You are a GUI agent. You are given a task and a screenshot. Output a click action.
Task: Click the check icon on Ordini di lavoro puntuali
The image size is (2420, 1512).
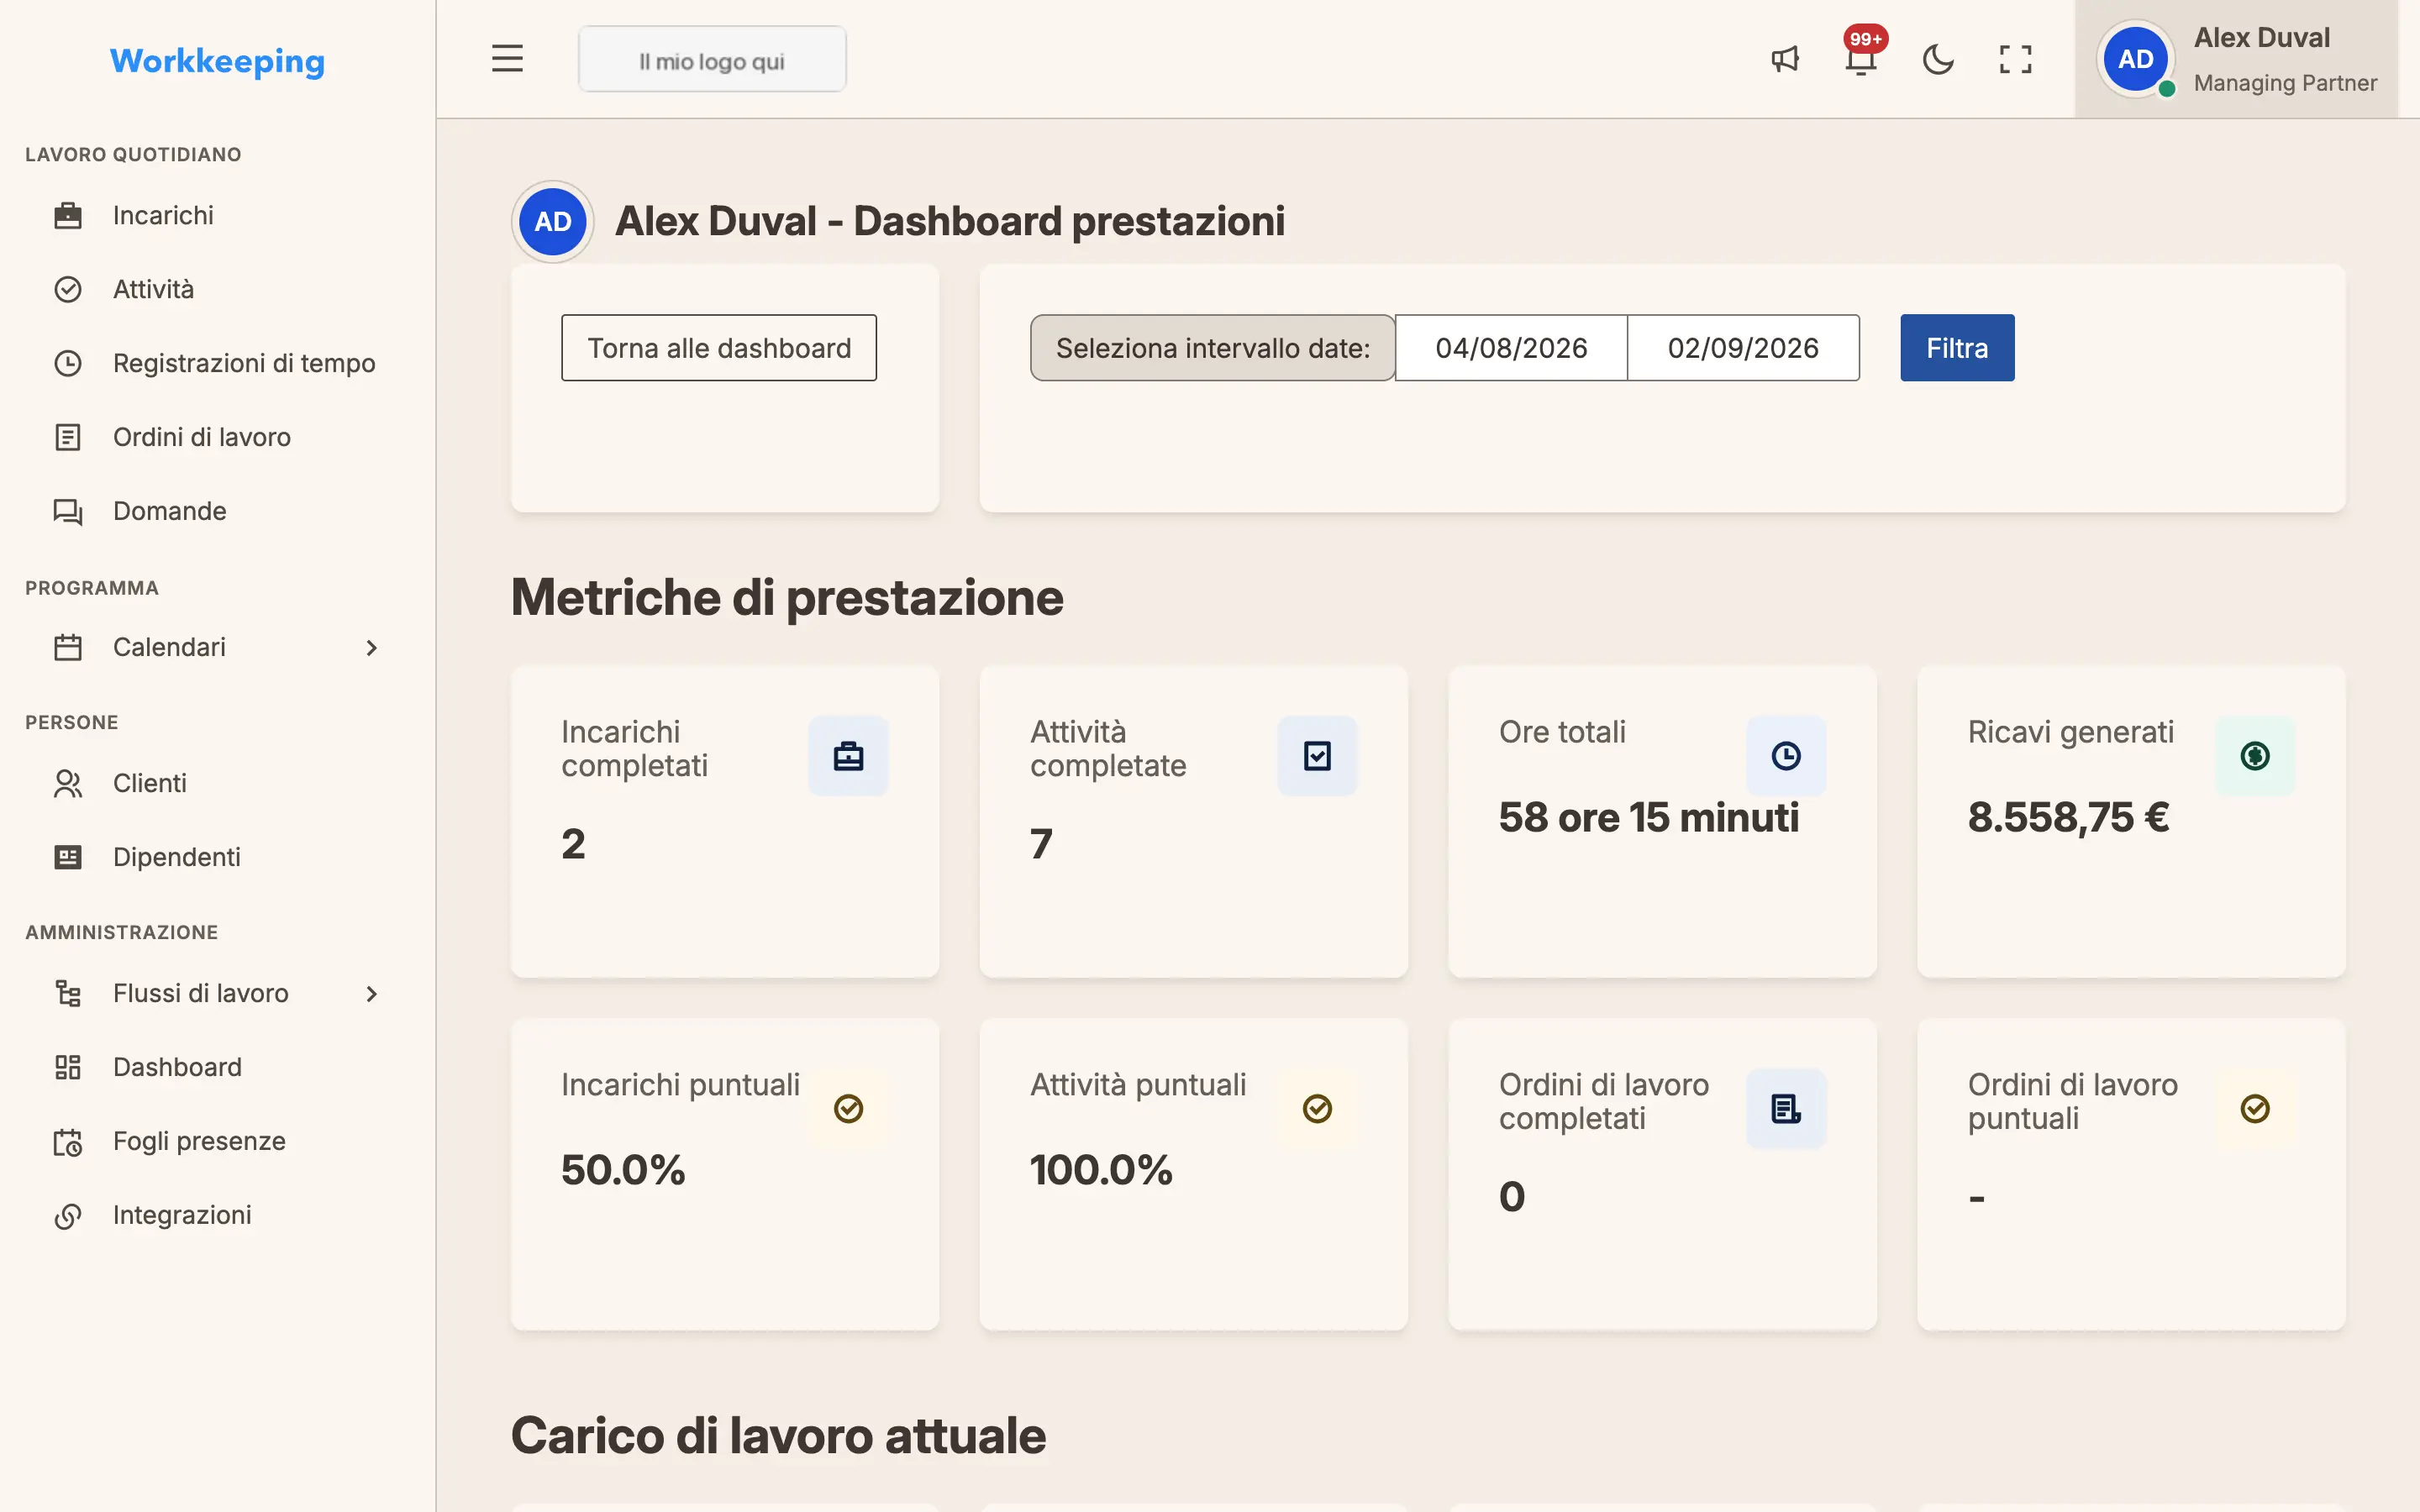click(2255, 1108)
